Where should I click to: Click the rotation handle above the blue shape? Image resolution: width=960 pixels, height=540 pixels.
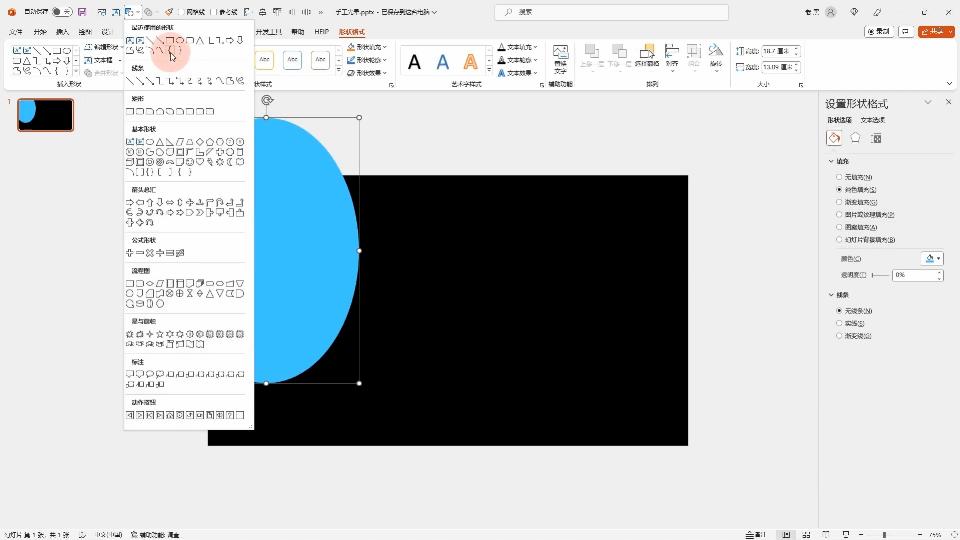[266, 100]
